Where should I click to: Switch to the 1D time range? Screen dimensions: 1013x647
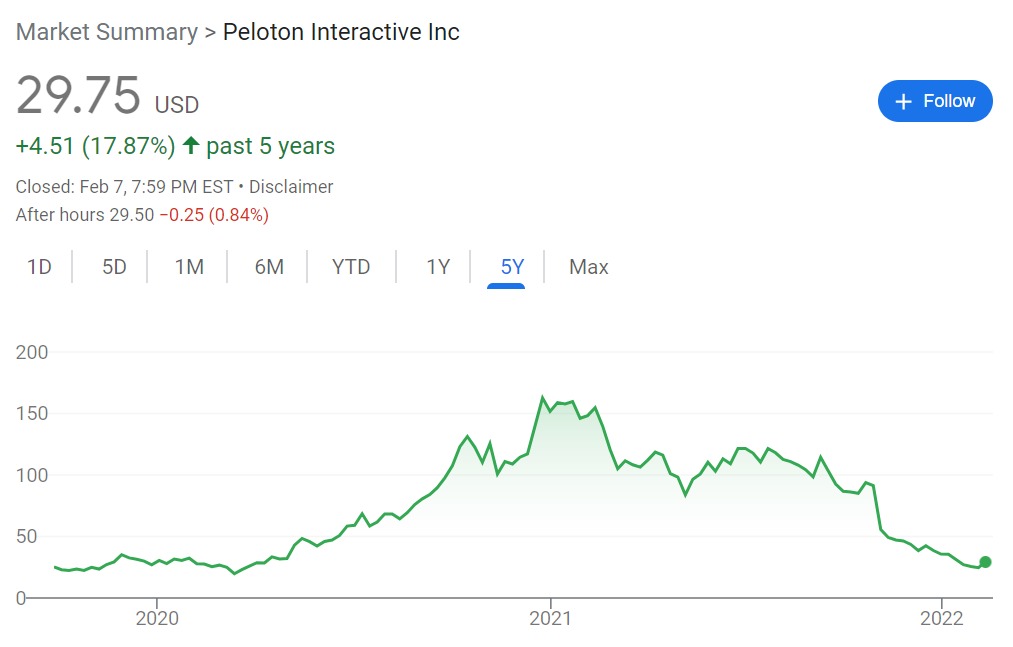point(39,267)
